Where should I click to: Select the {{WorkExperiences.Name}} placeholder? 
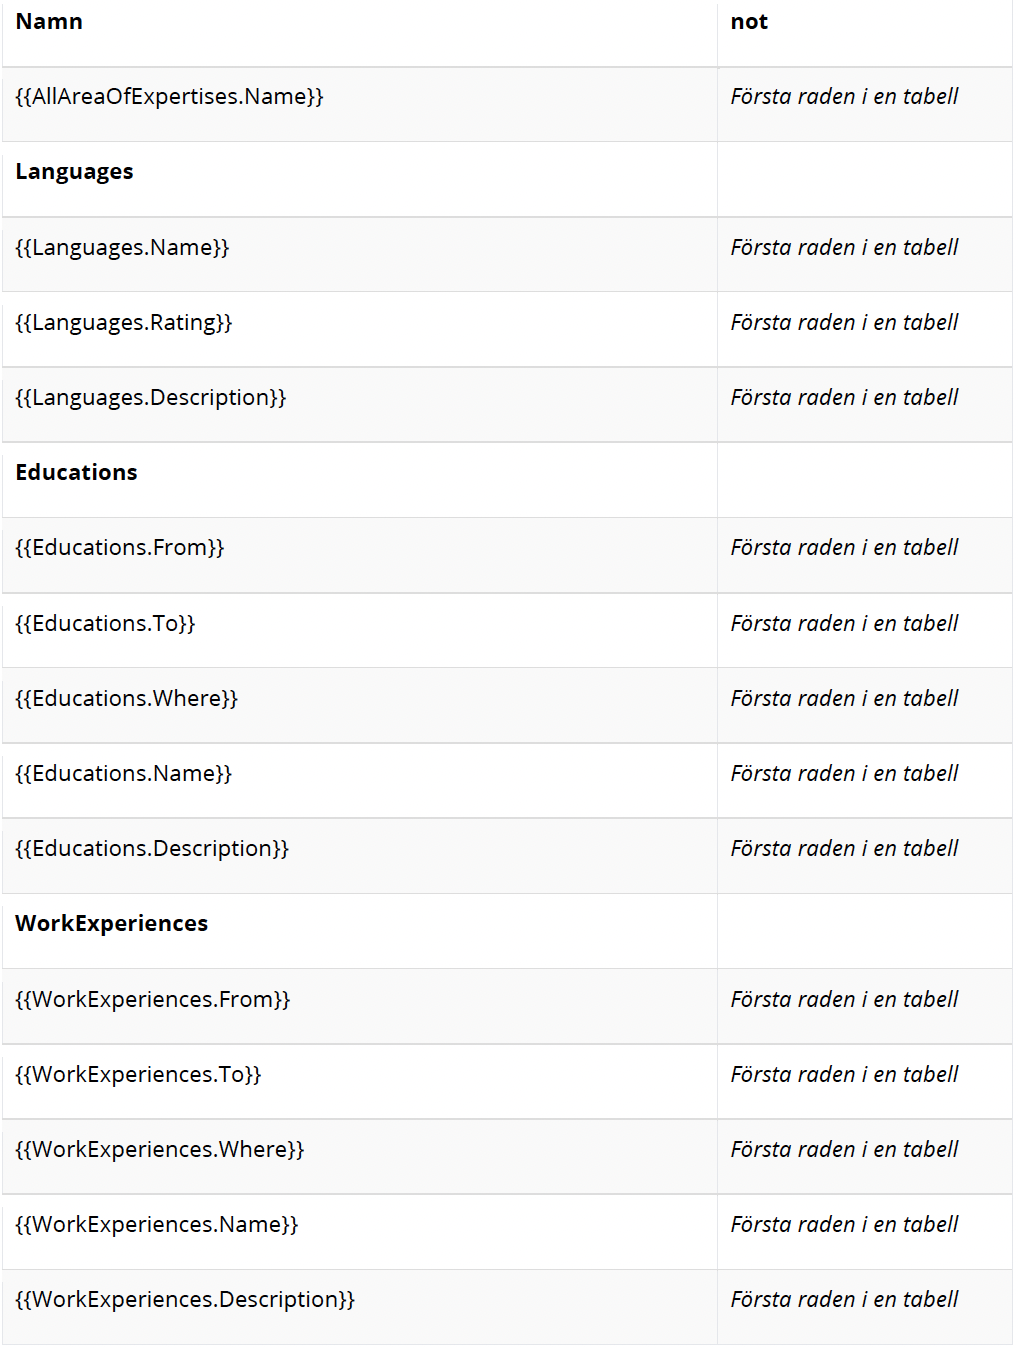157,1225
